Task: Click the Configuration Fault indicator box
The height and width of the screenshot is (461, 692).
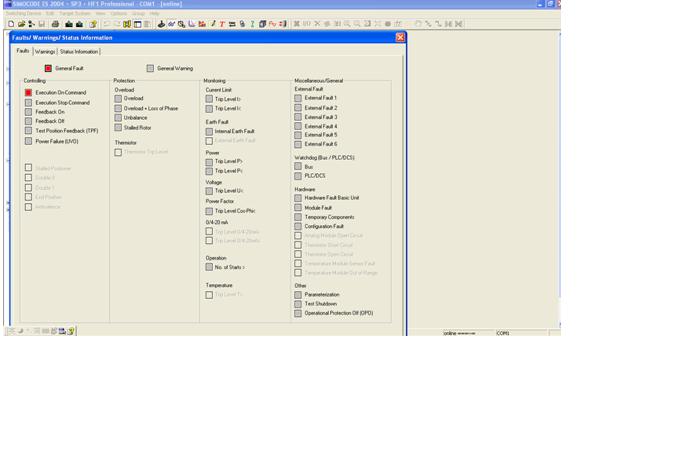Action: pyautogui.click(x=298, y=226)
